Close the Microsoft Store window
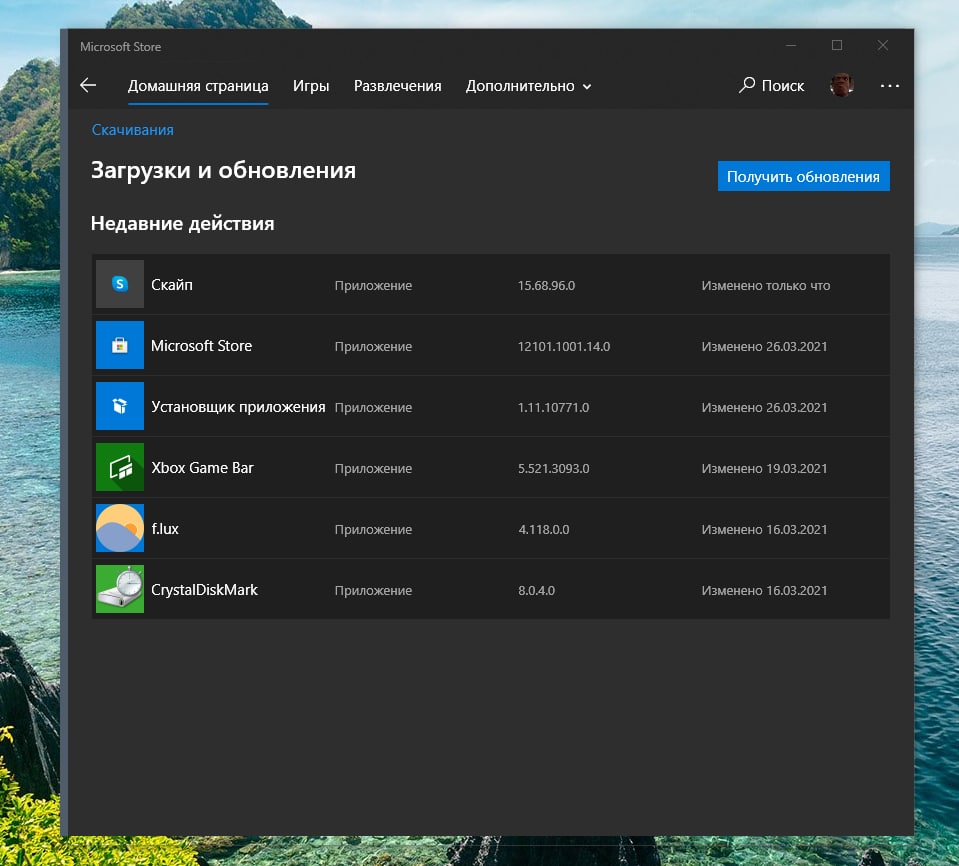 (x=883, y=45)
